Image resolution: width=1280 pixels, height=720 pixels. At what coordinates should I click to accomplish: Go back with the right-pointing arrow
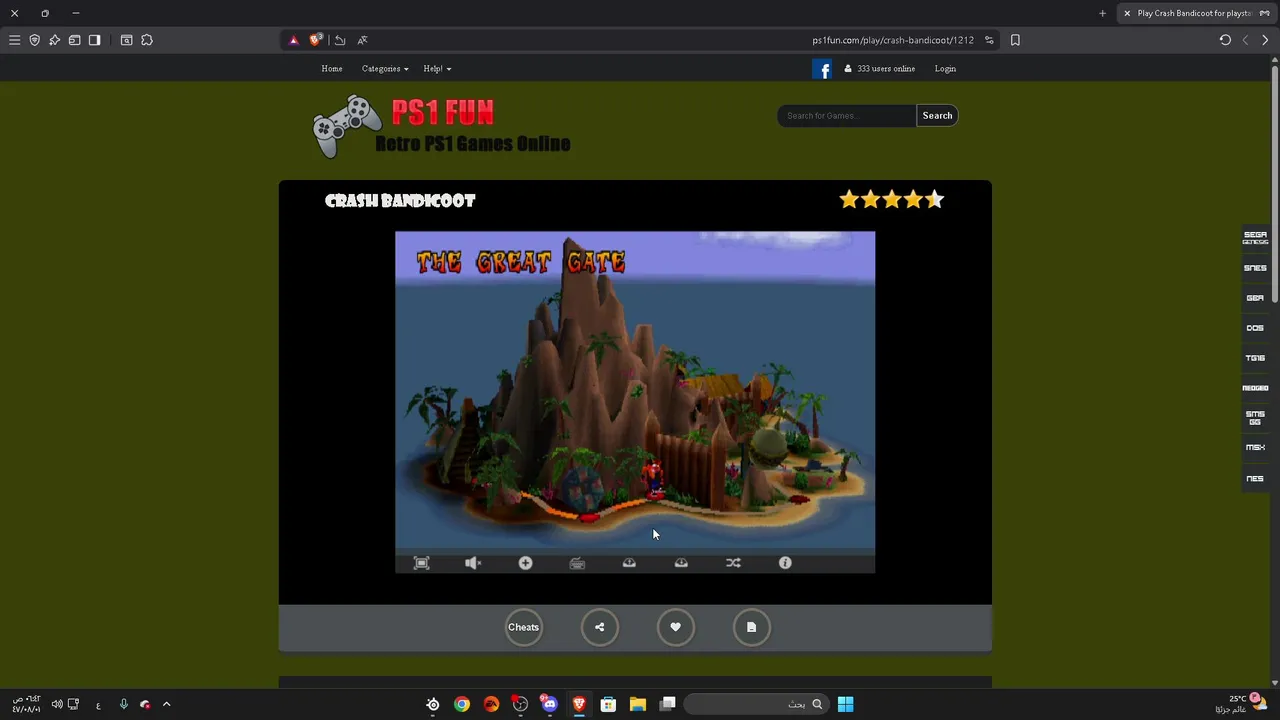click(x=1265, y=40)
